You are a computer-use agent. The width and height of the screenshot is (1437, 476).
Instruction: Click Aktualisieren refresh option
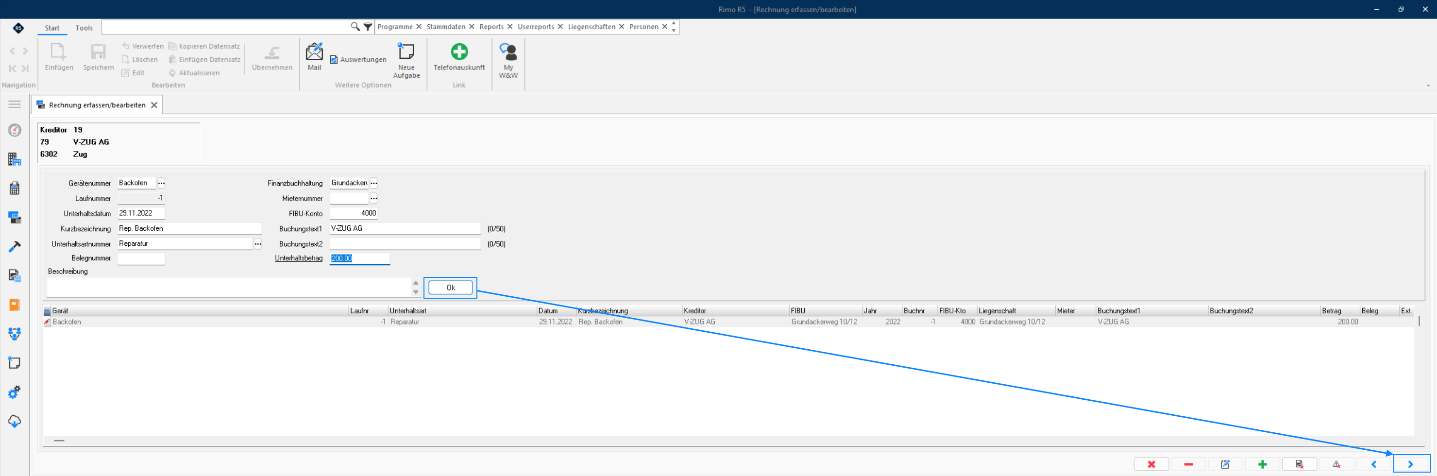pos(194,72)
